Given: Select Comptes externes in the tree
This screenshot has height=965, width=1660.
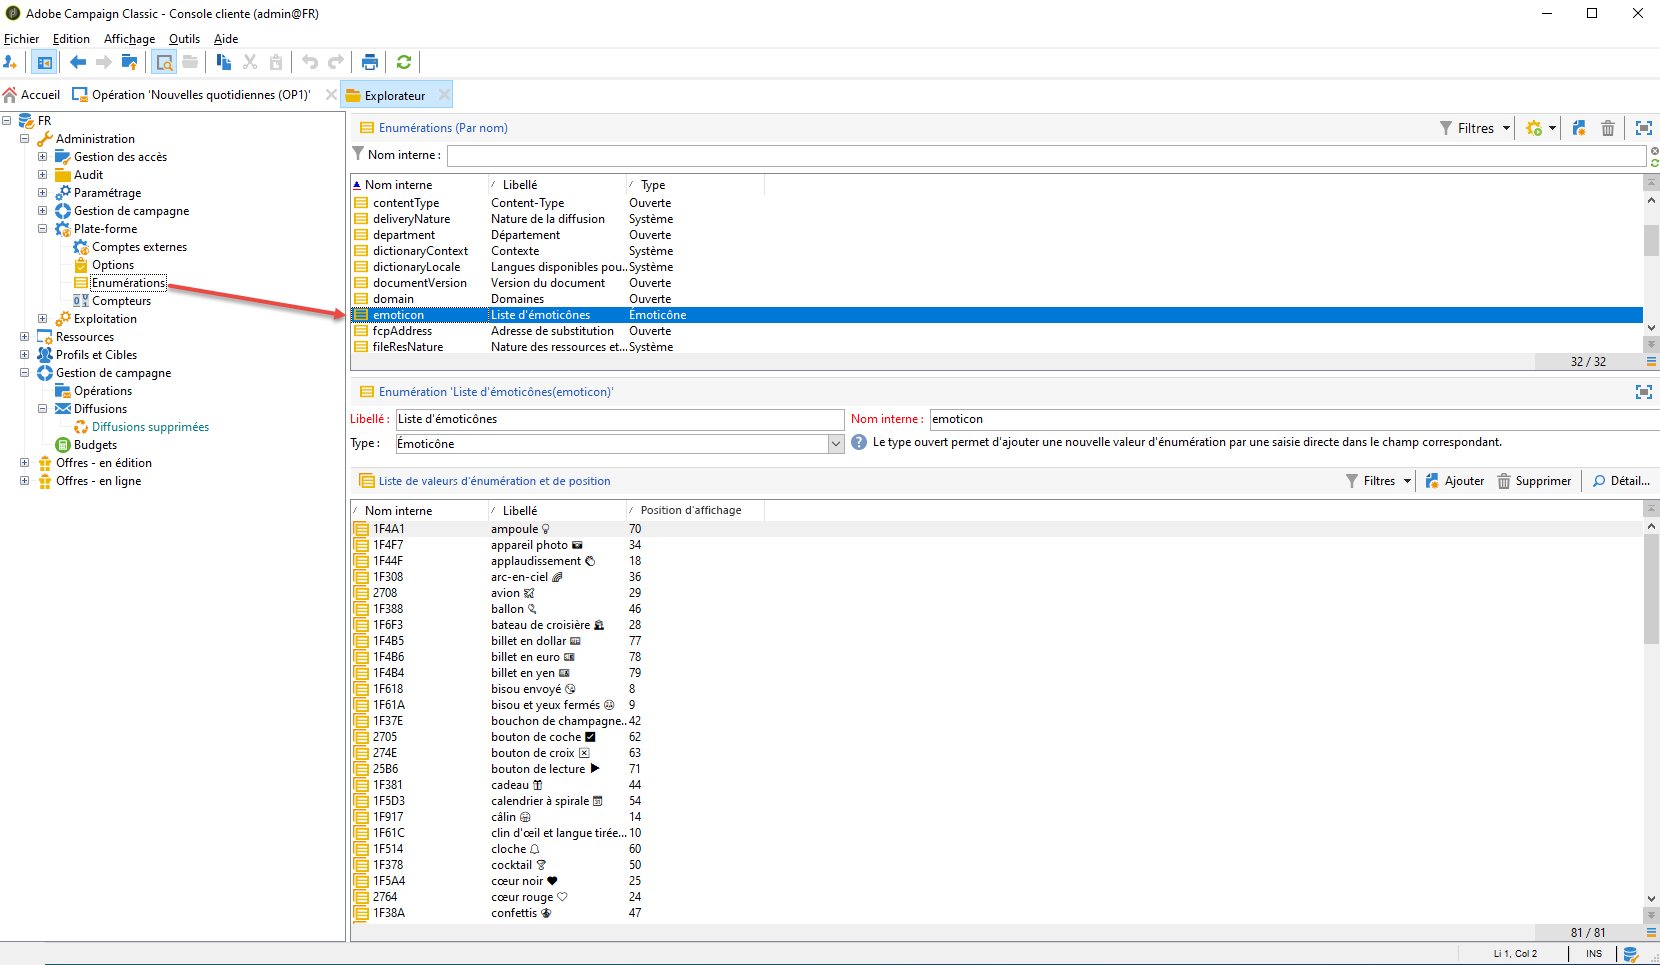Looking at the screenshot, I should 139,247.
